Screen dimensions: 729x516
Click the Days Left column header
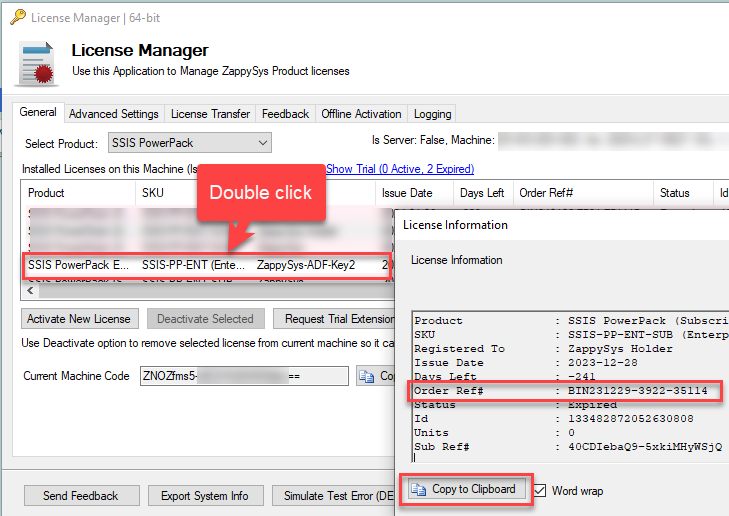[x=482, y=193]
